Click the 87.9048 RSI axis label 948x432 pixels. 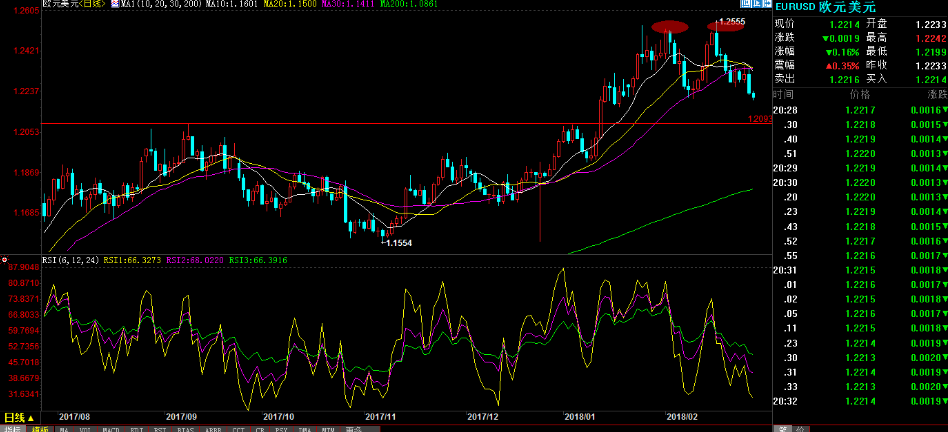coord(26,267)
